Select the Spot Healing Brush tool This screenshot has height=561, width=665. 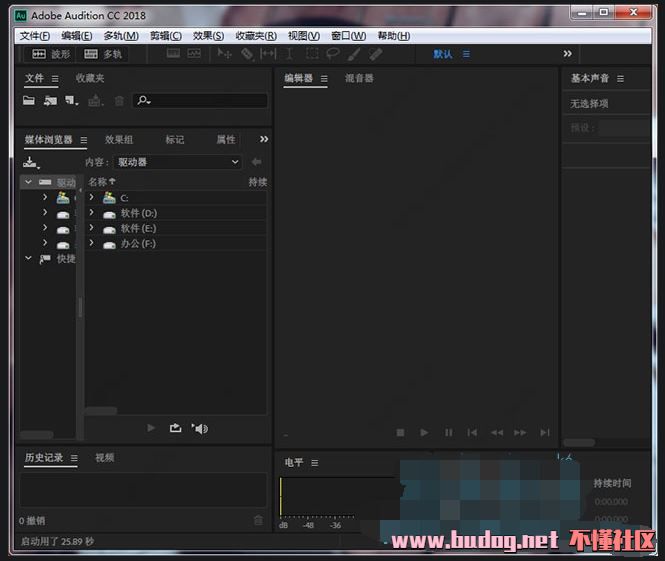[x=375, y=54]
